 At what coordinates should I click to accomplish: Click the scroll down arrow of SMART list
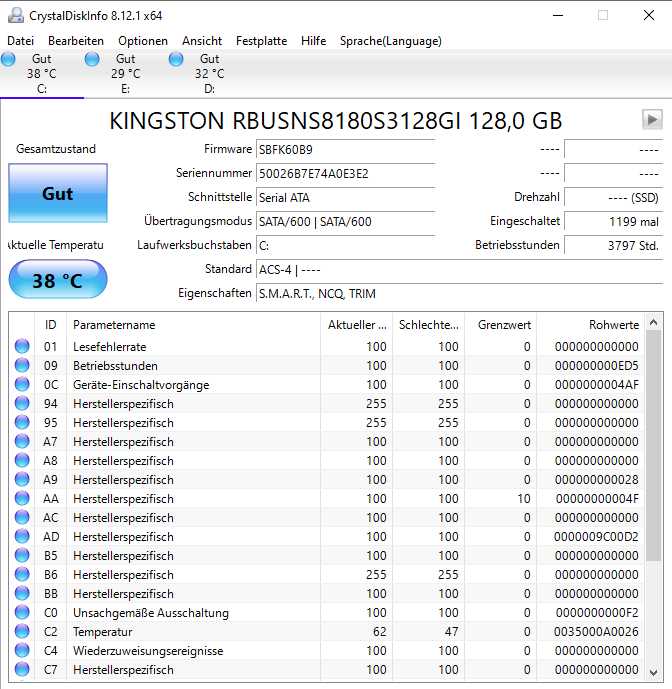(x=654, y=672)
